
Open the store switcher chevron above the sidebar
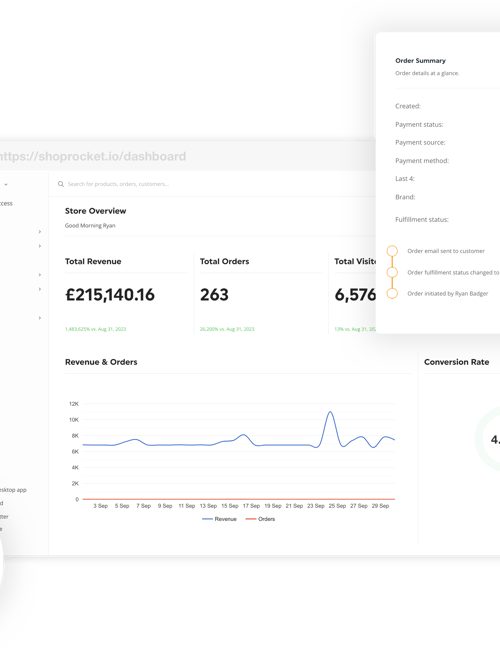pos(6,184)
